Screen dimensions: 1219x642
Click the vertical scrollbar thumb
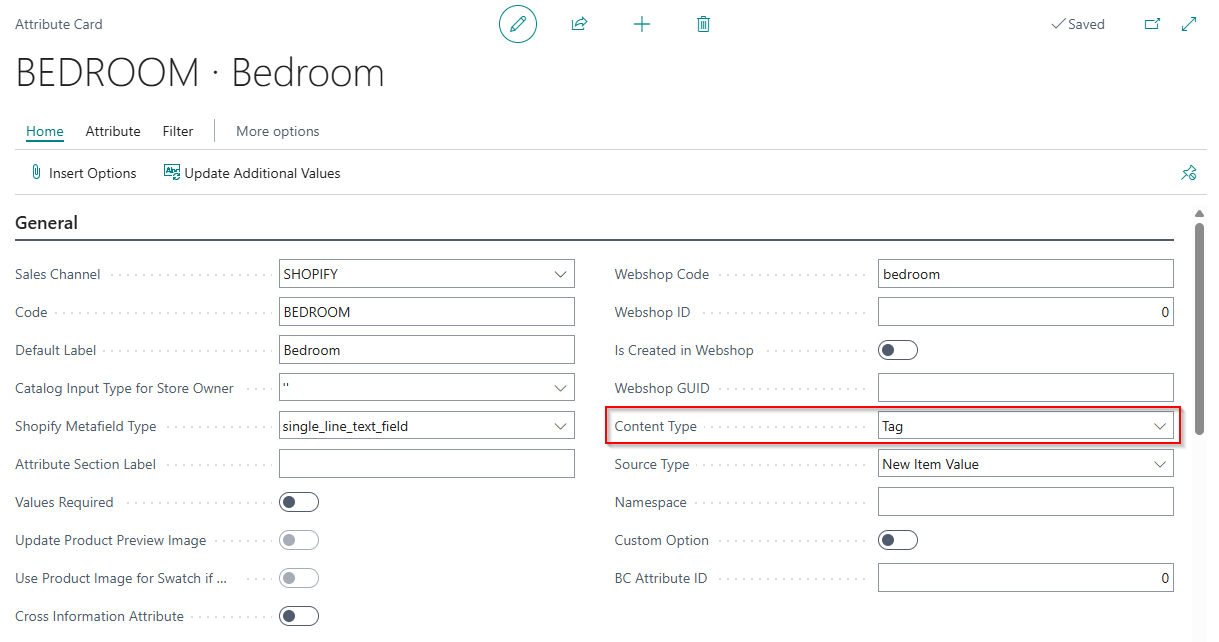click(x=1199, y=328)
